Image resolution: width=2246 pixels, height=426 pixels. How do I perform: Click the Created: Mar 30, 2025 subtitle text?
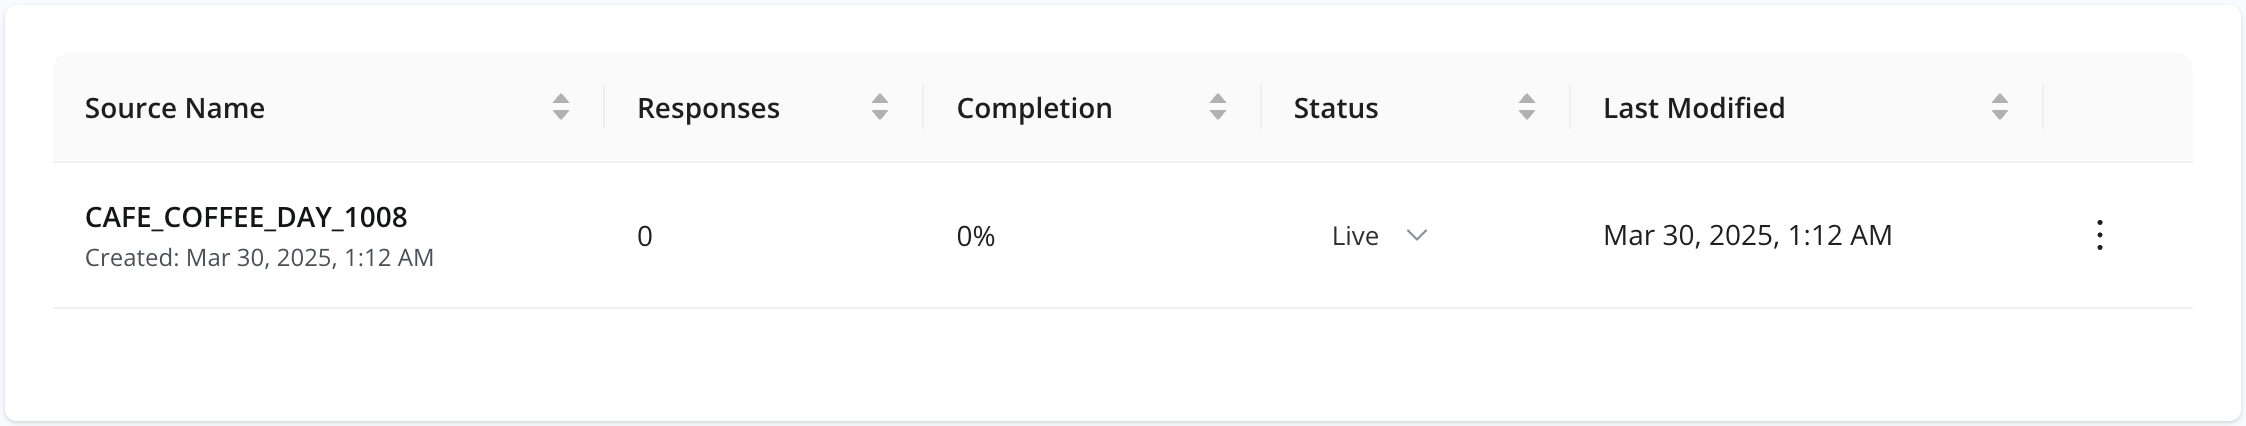(x=259, y=258)
